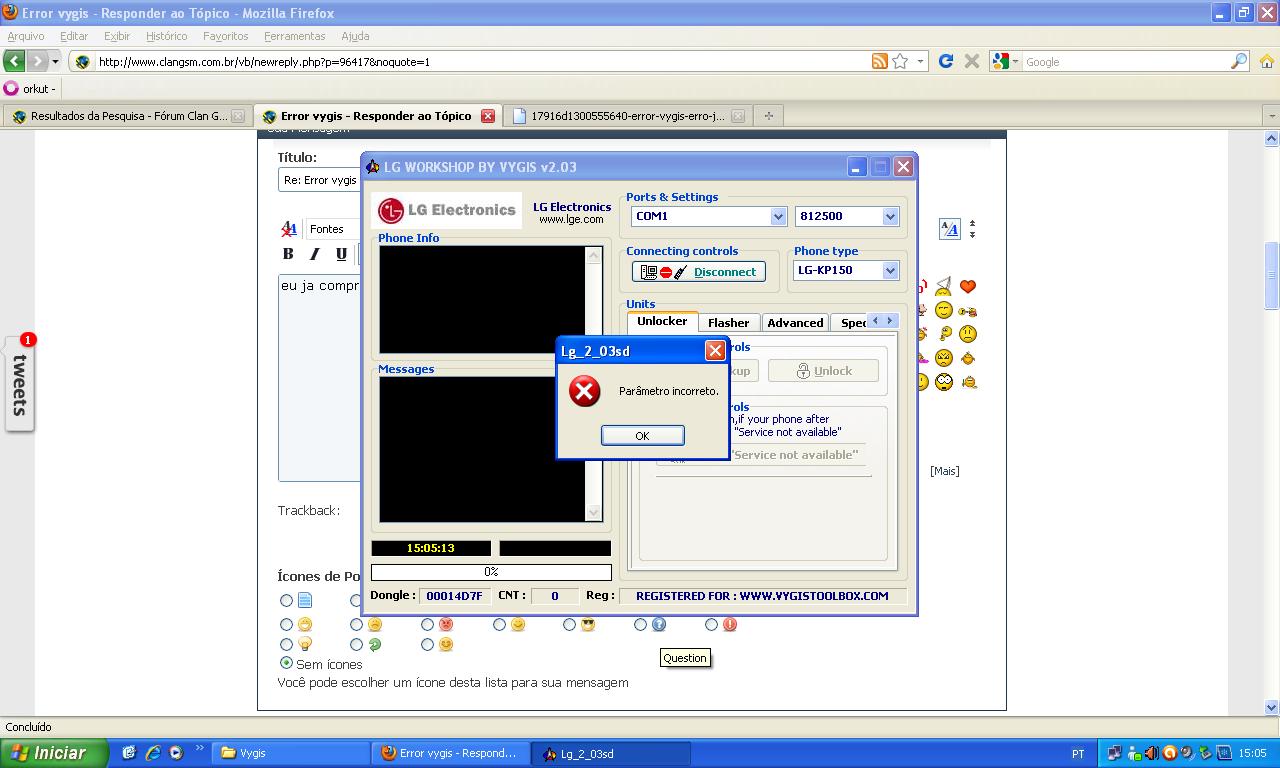Open the Arquivo menu

[26, 36]
